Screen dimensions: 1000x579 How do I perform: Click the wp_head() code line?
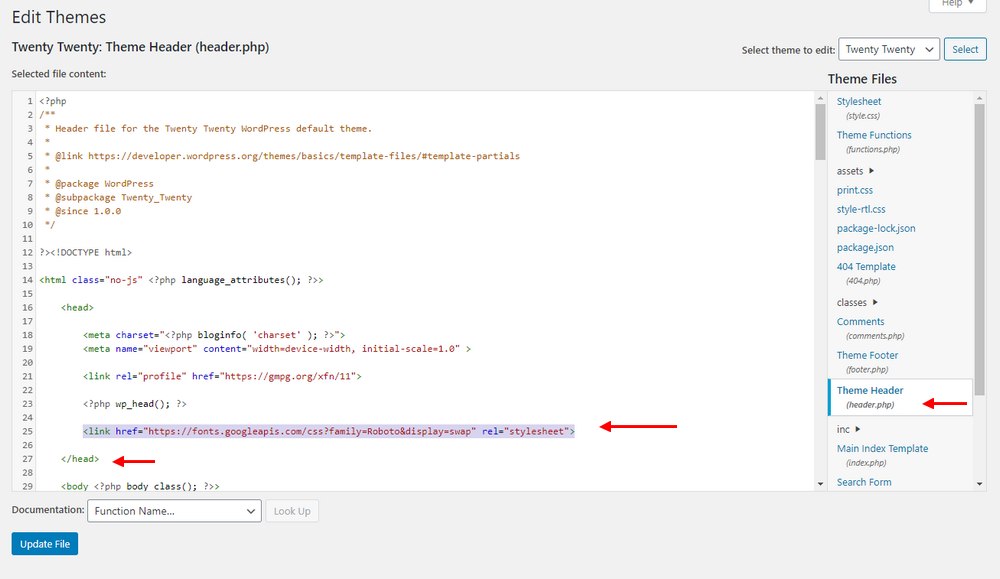(135, 404)
